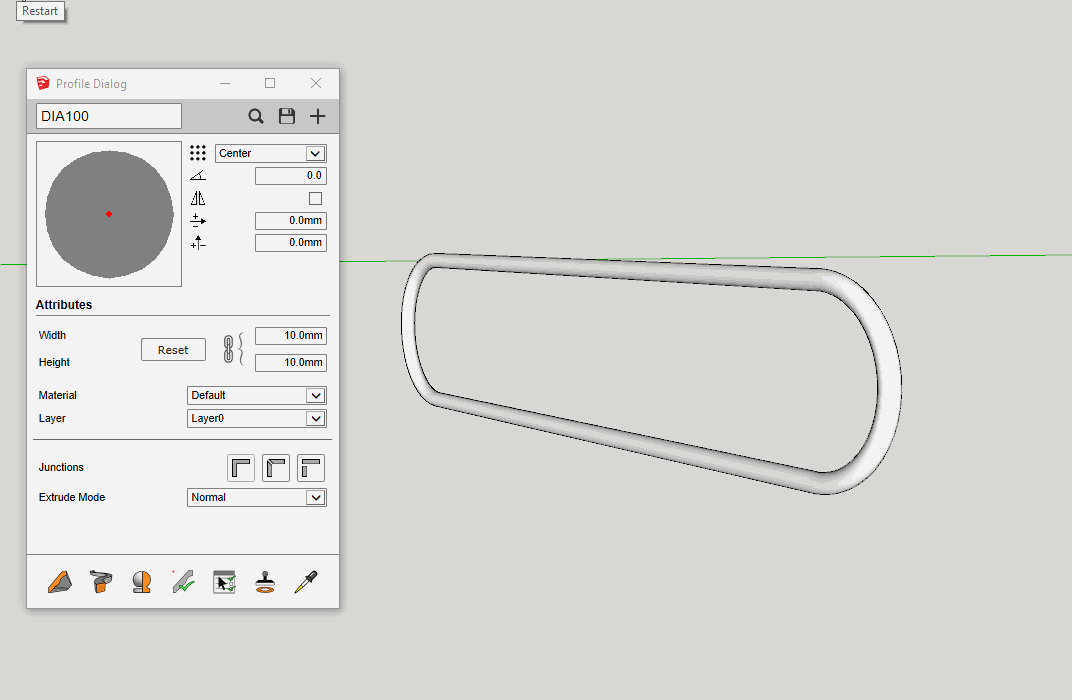Viewport: 1072px width, 700px height.
Task: Close the Profile Dialog window
Action: (x=316, y=83)
